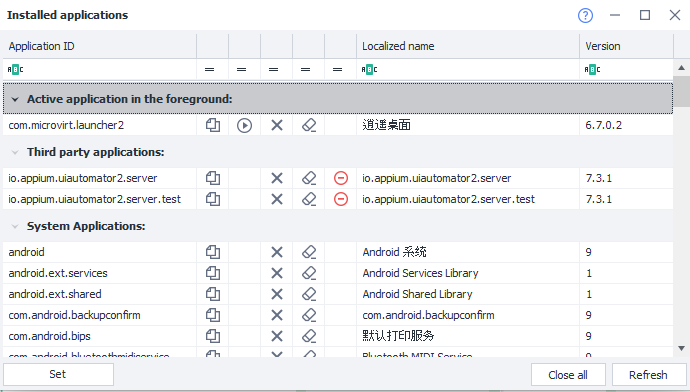Clear android.ext.shared data with eraser

309,294
